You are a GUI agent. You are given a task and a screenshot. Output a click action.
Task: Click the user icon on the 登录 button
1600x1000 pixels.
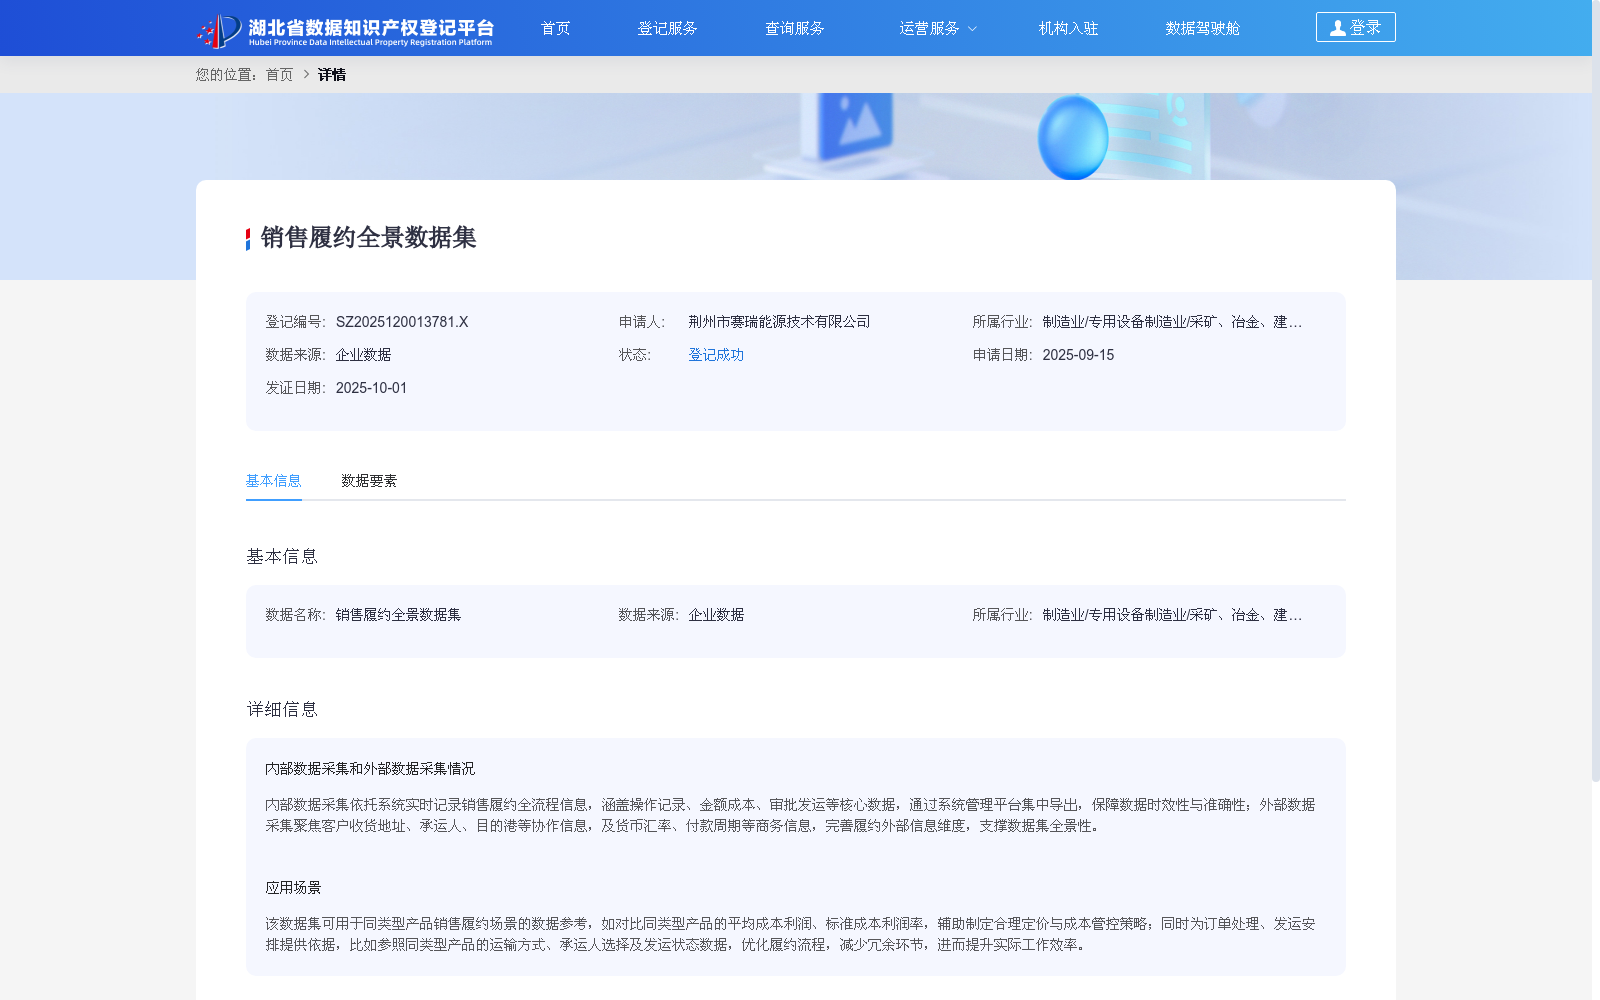click(x=1337, y=28)
